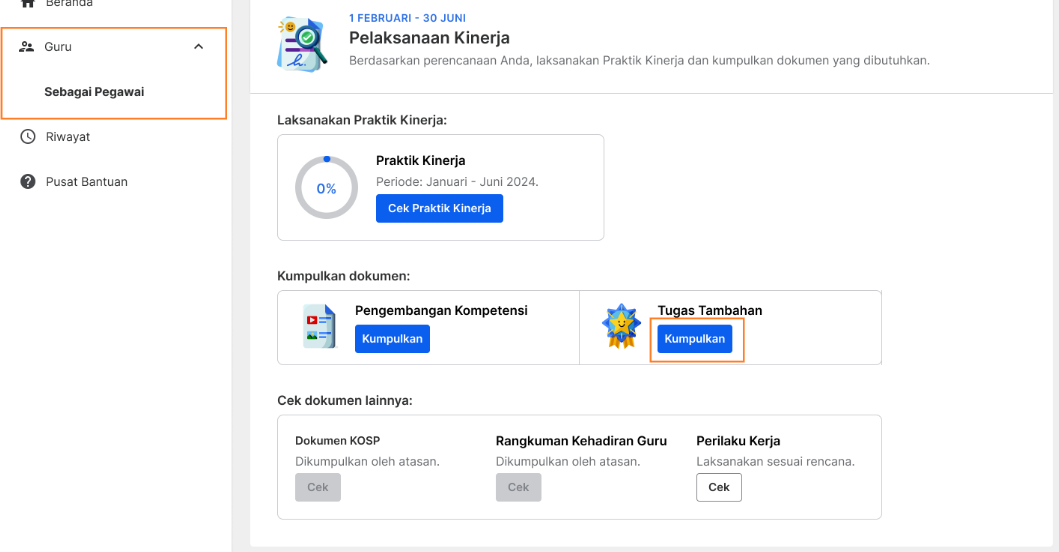Click the Praktik Kinerja card title
The width and height of the screenshot is (1059, 552).
pos(421,161)
